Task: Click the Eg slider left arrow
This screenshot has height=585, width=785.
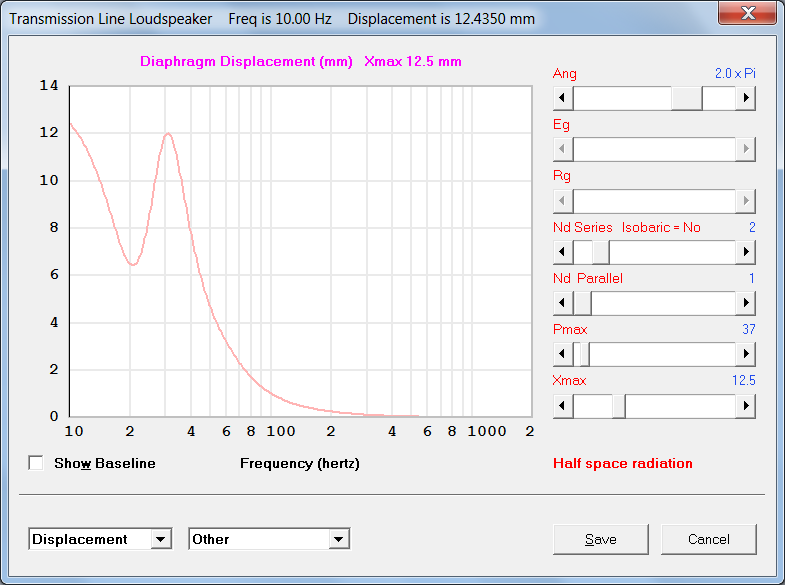Action: click(563, 149)
